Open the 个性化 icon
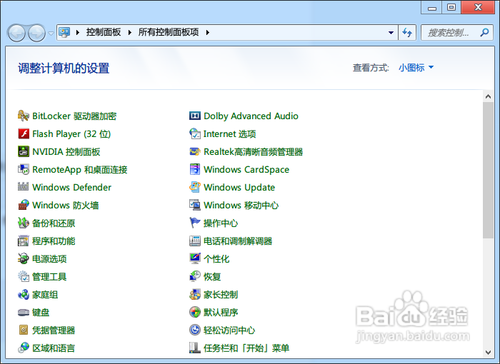The width and height of the screenshot is (500, 364). [x=195, y=259]
